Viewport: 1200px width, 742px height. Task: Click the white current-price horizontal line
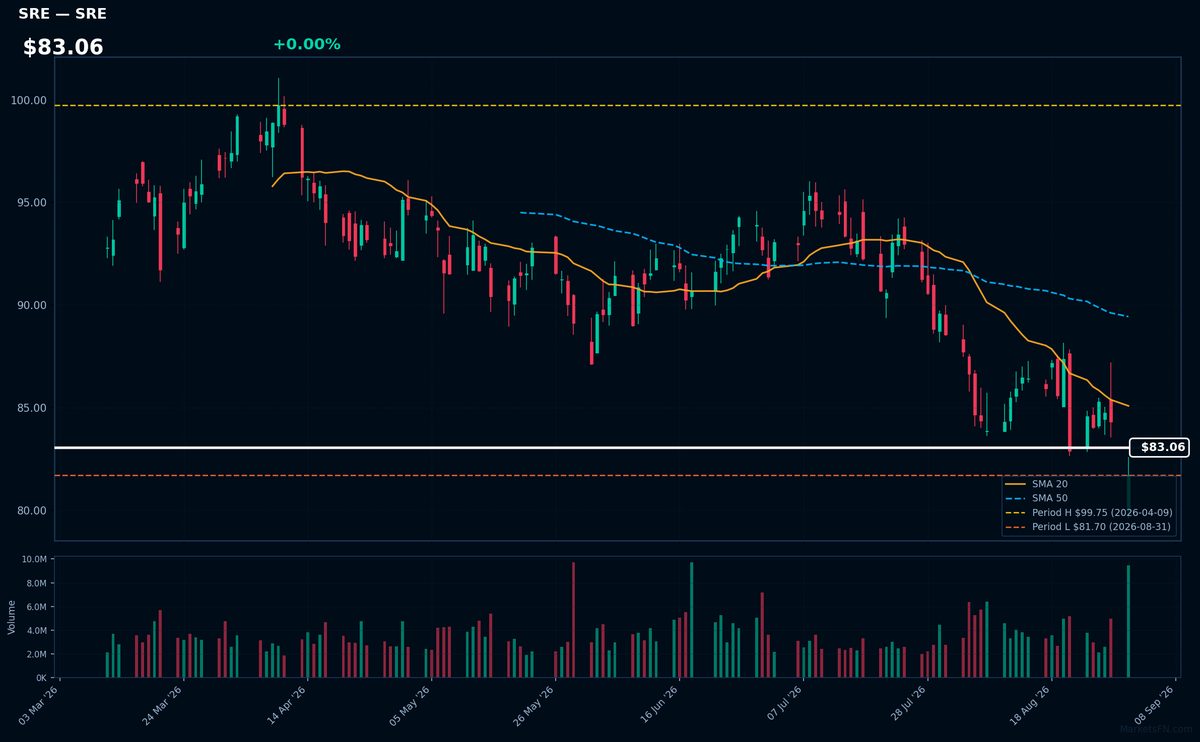tap(590, 447)
